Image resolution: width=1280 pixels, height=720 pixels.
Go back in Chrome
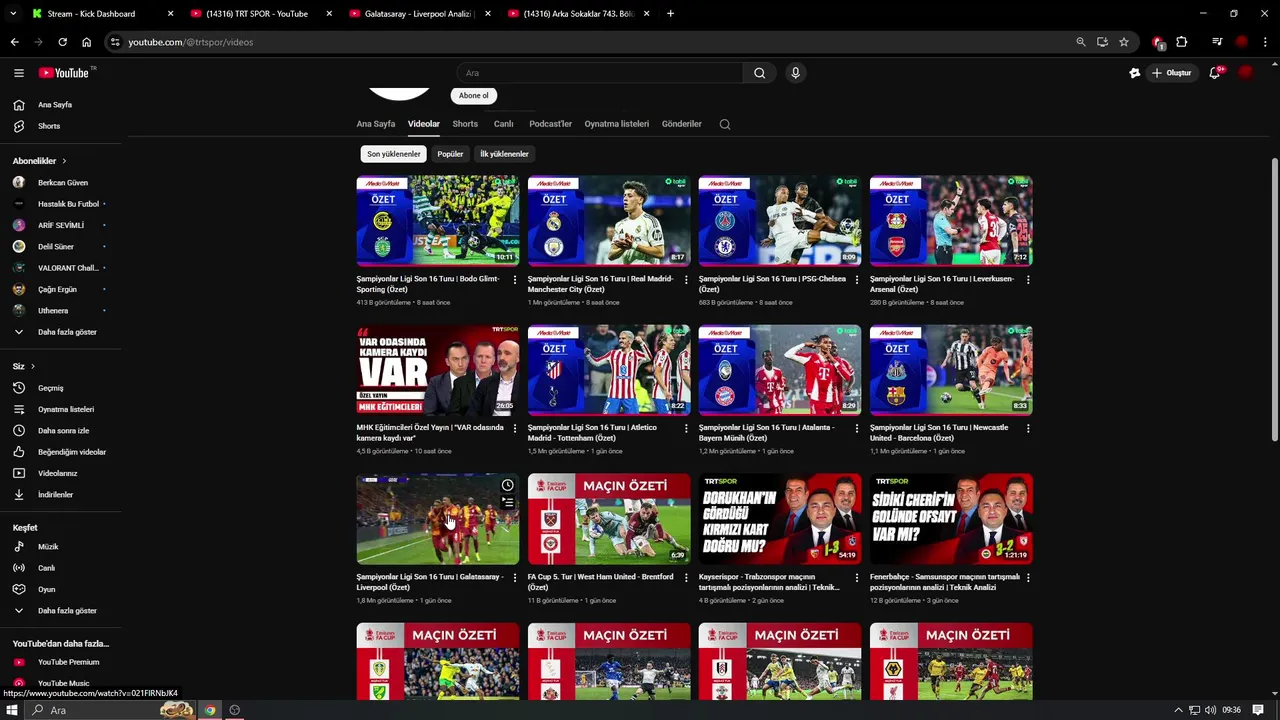[x=14, y=42]
